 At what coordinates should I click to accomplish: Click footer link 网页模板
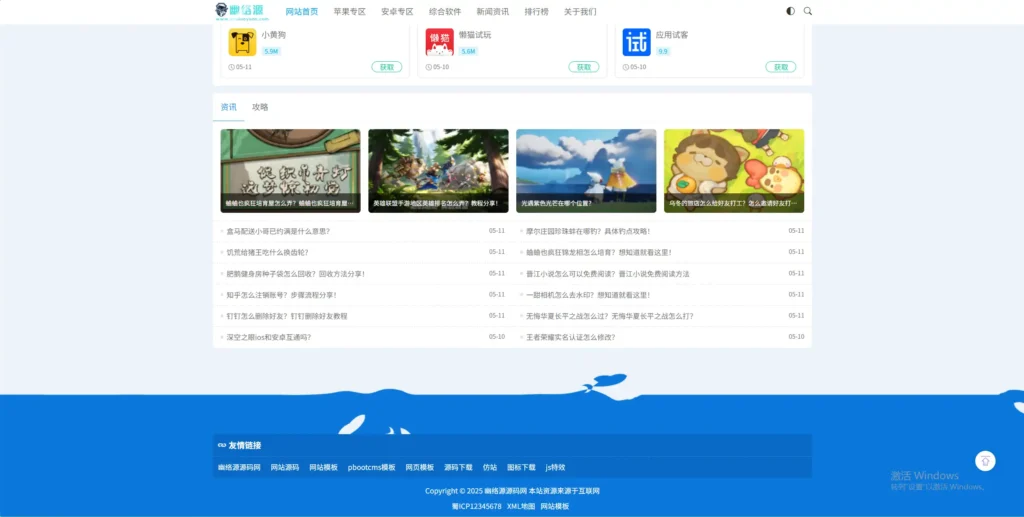[419, 467]
